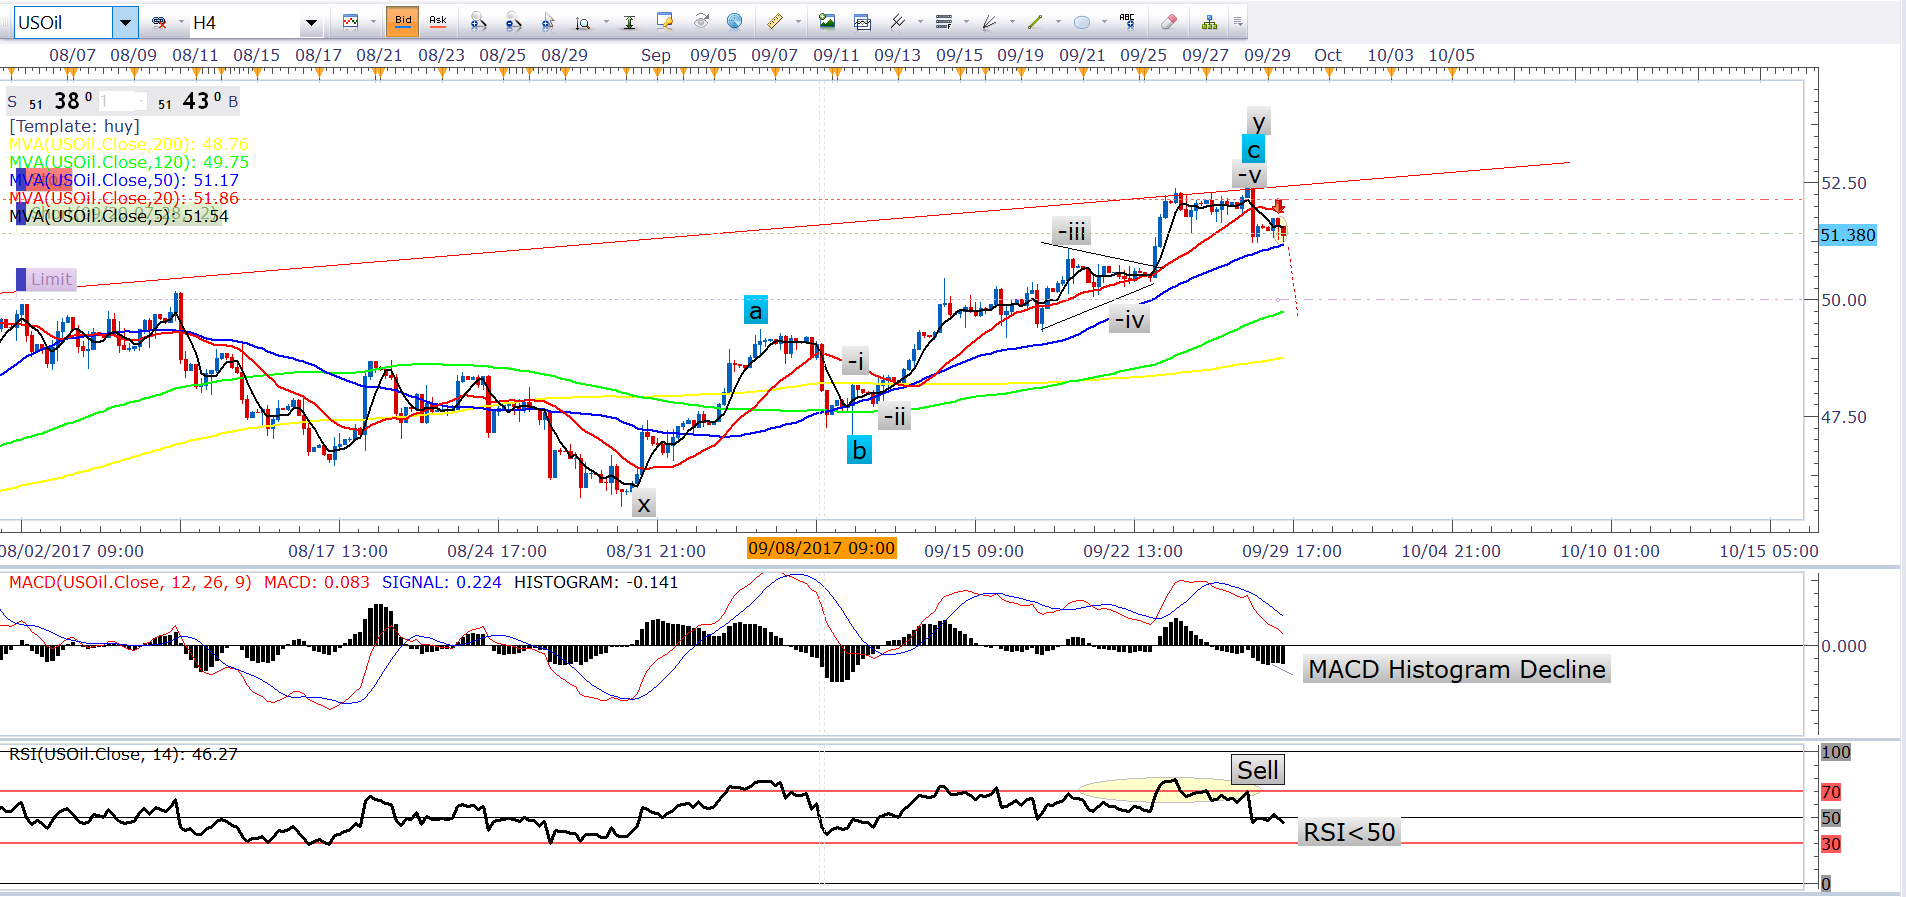Open the USOil symbol dropdown
This screenshot has height=897, width=1906.
tap(125, 22)
